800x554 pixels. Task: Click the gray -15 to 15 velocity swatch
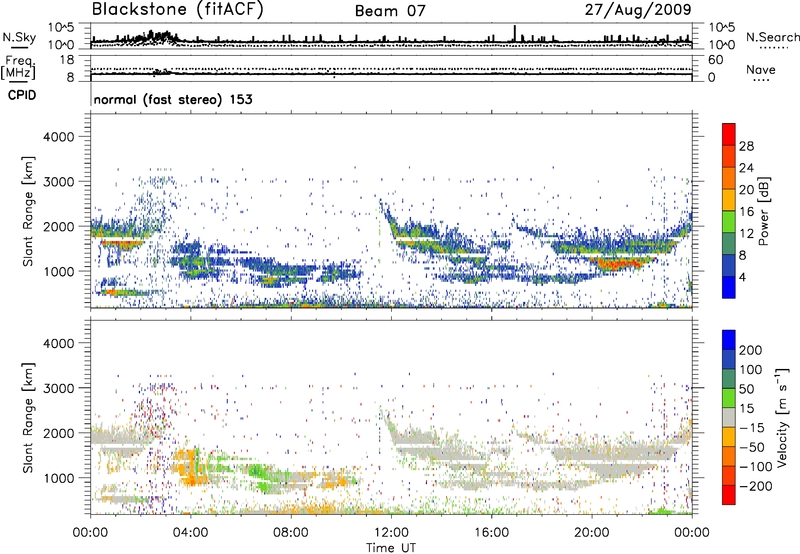(x=729, y=417)
